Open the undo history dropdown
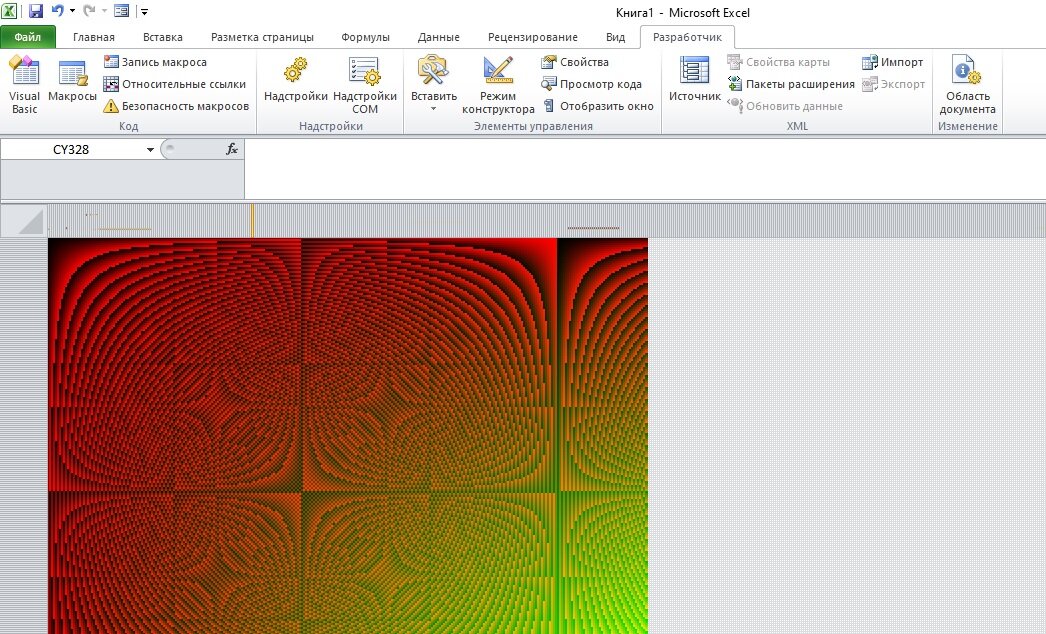 point(72,11)
